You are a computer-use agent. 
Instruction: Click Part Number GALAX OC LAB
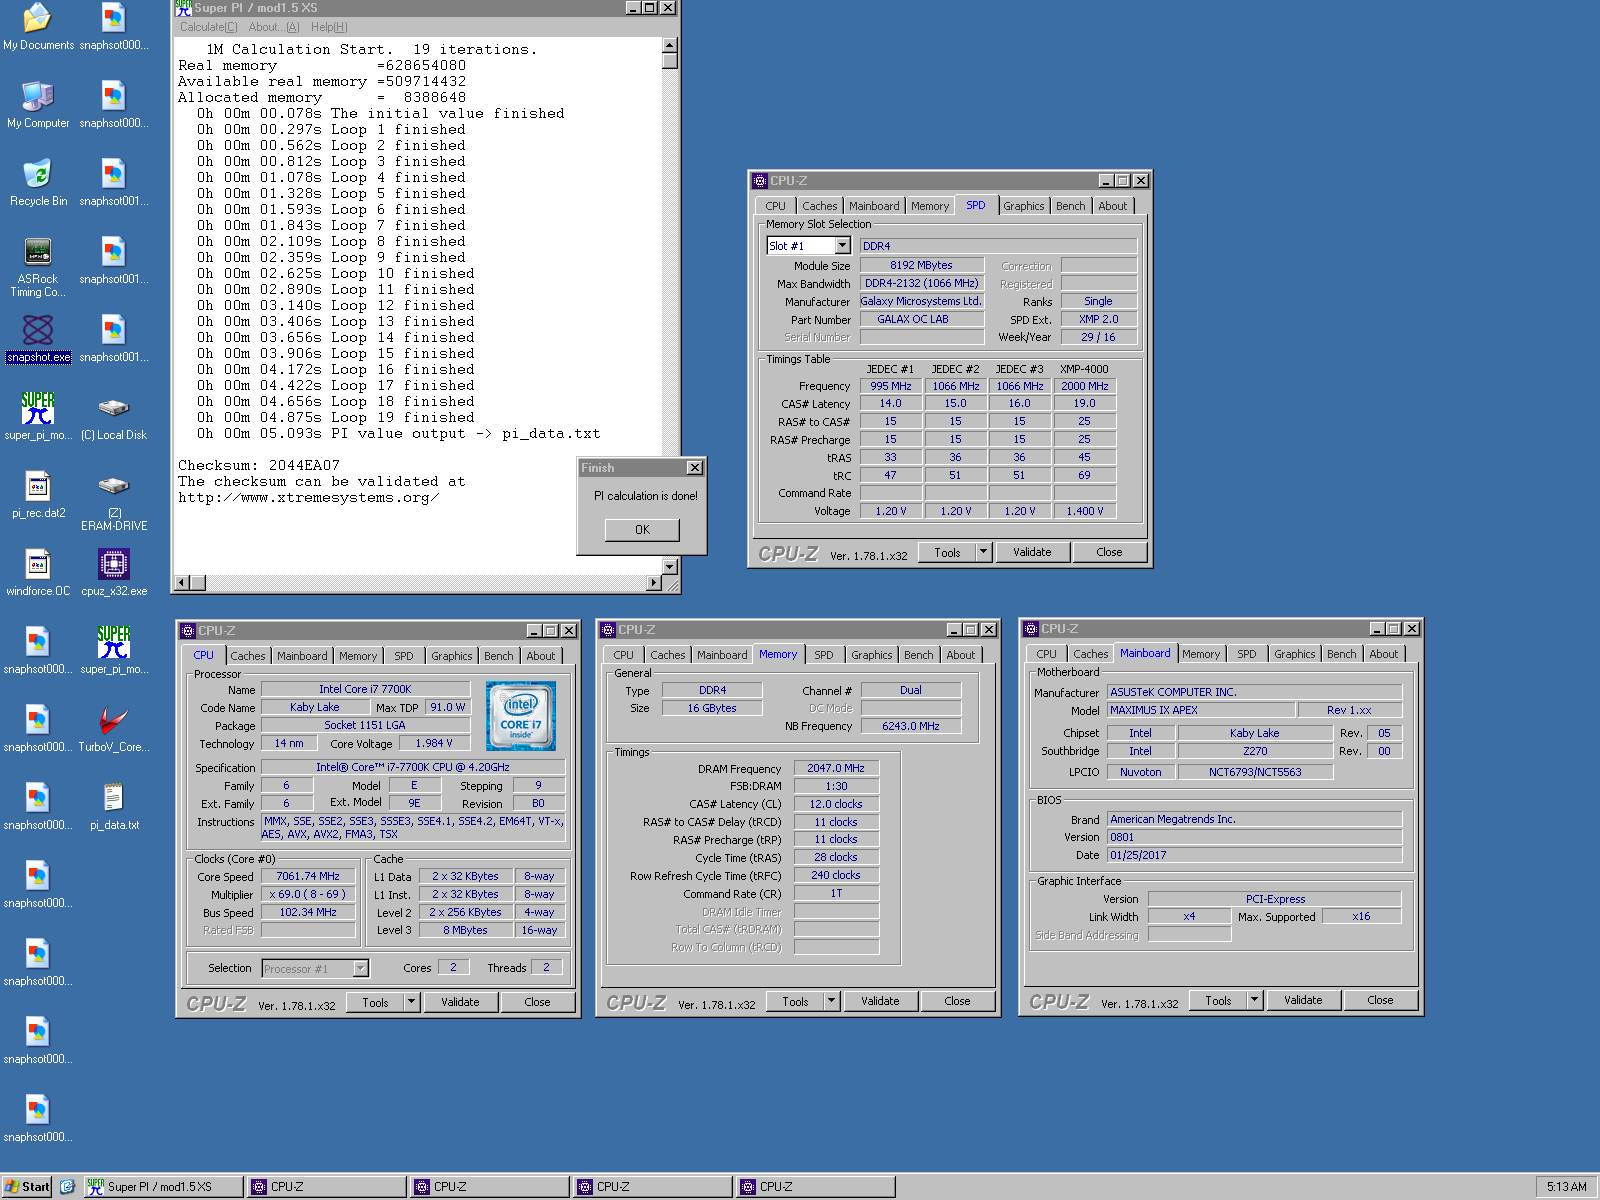[921, 319]
